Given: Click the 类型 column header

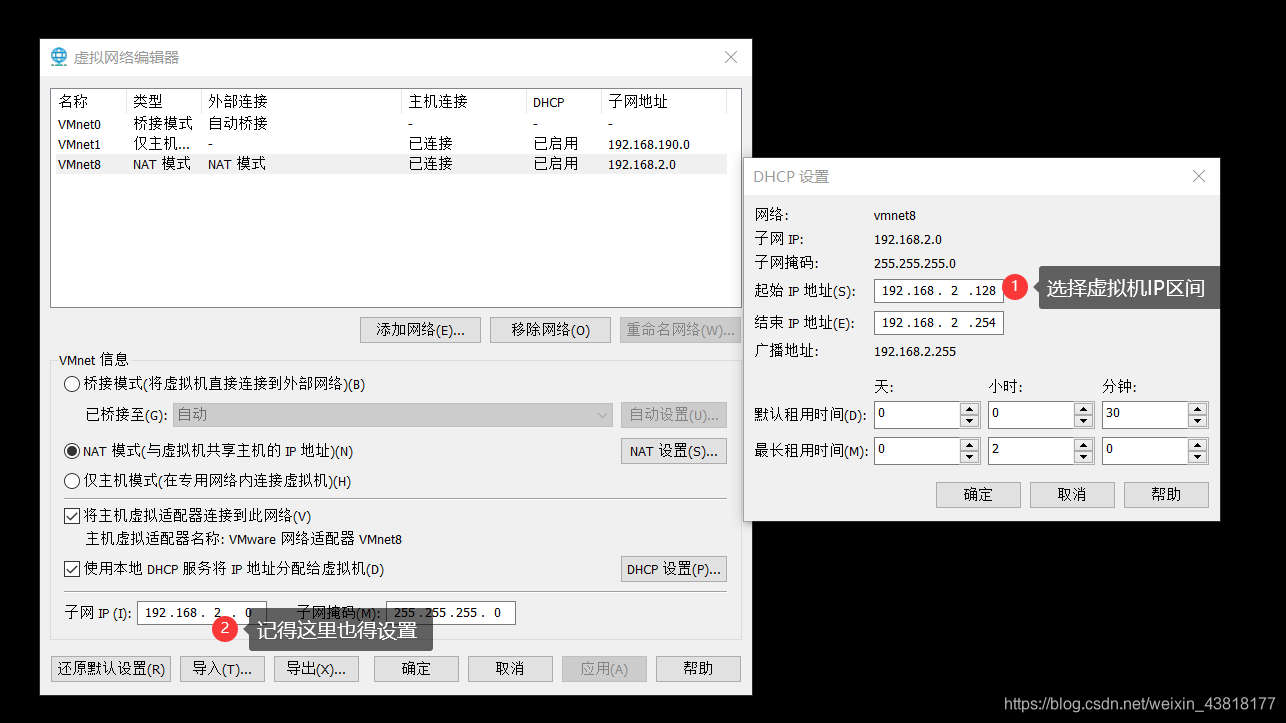Looking at the screenshot, I should [164, 102].
